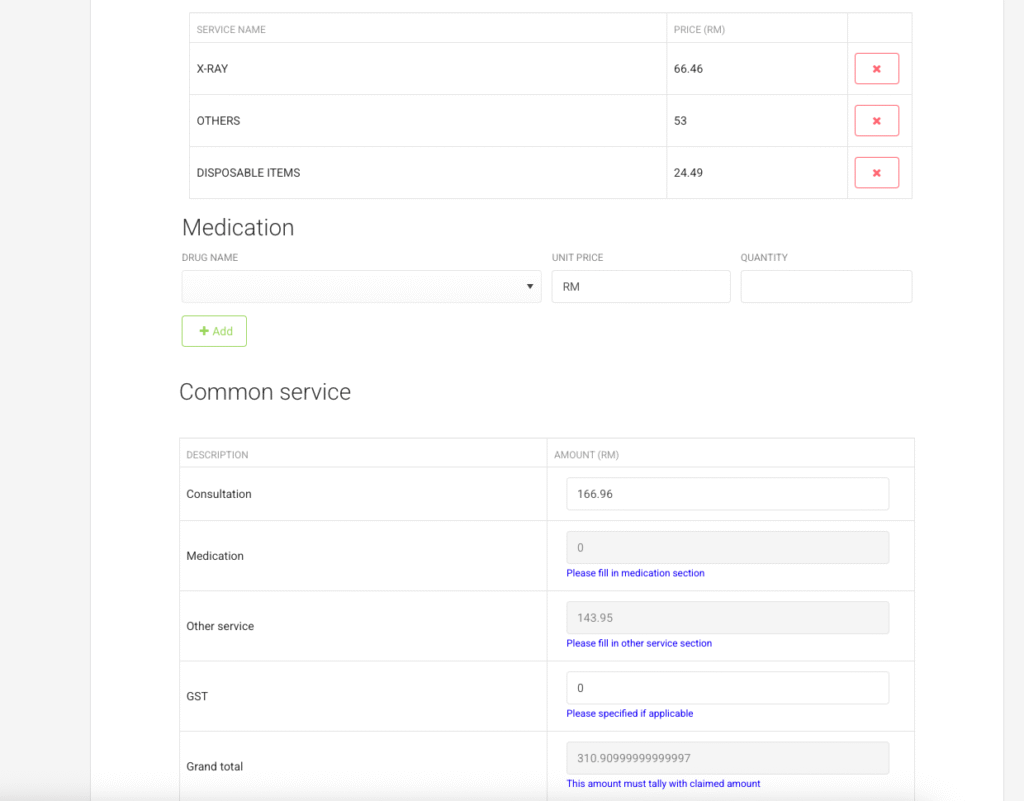Click the AMOUNT (RM) column header
1024x801 pixels.
tap(587, 455)
